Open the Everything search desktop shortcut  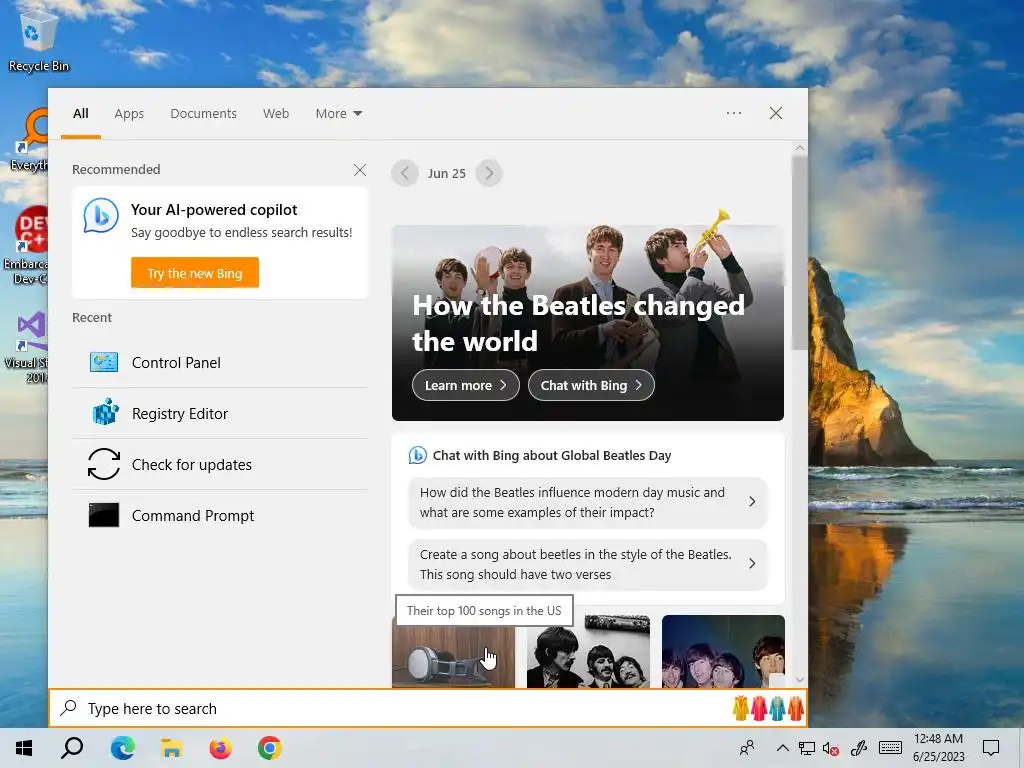29,140
